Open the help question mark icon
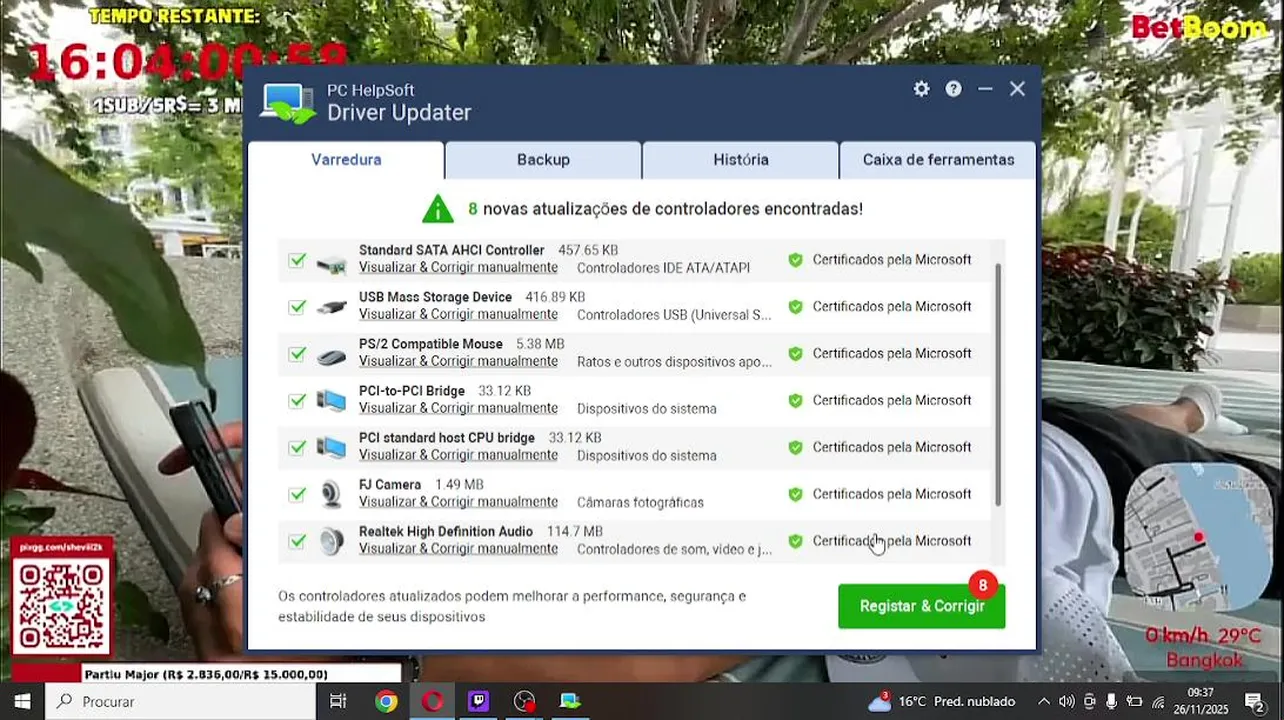The image size is (1284, 720). coord(954,89)
